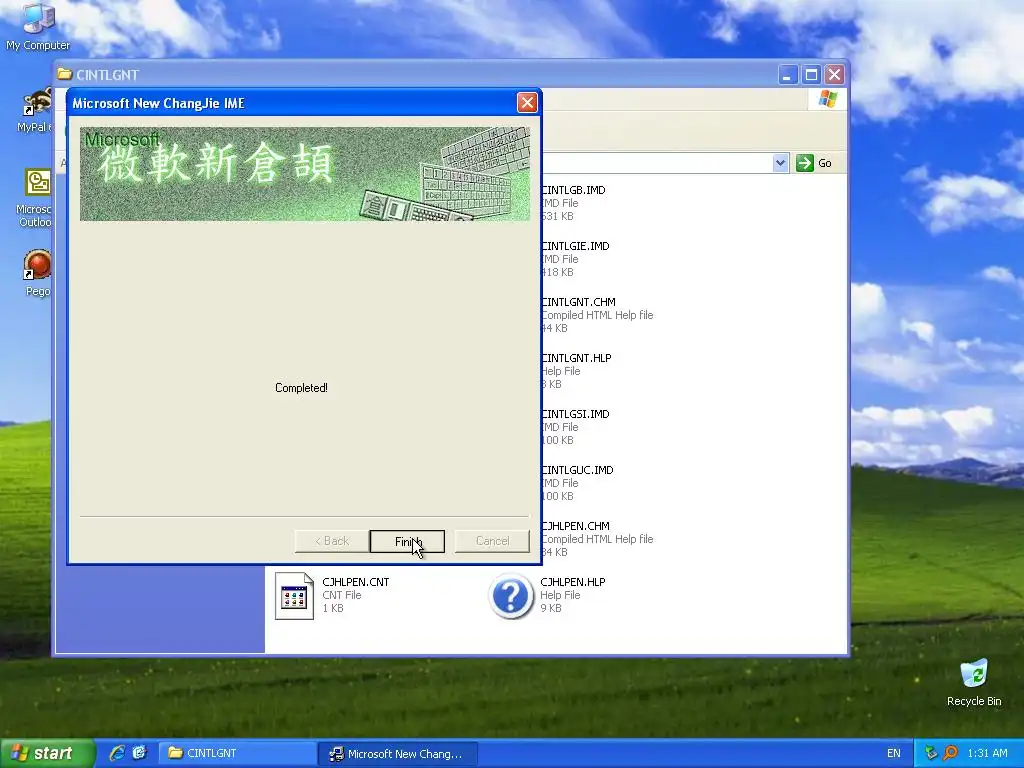Click the CINTLGNT folder icon in title bar

pos(64,74)
